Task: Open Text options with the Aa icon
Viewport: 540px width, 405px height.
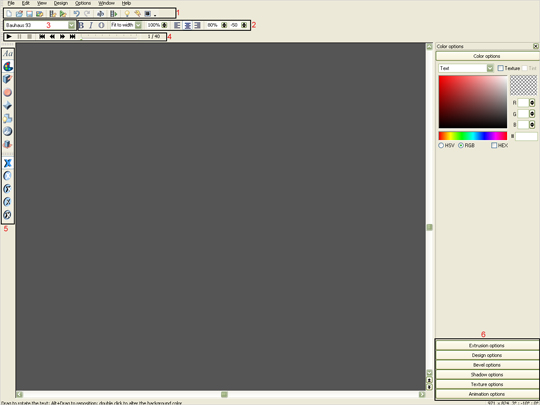Action: [8, 54]
